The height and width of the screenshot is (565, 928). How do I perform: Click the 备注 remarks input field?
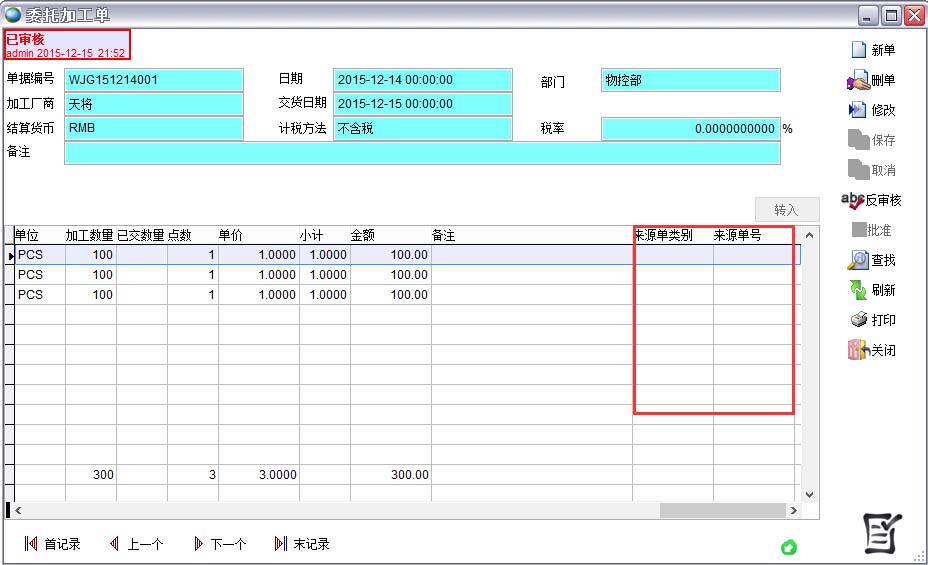pos(421,153)
